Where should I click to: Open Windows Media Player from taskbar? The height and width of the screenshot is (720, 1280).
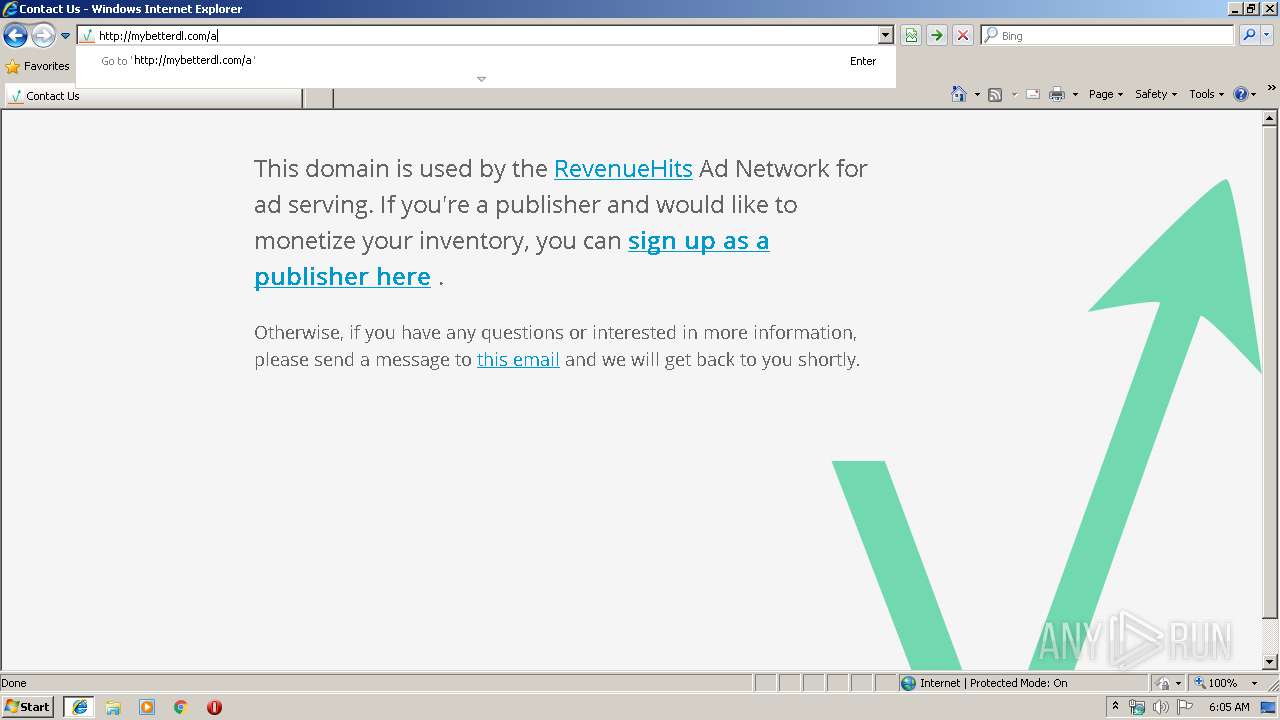[x=147, y=707]
